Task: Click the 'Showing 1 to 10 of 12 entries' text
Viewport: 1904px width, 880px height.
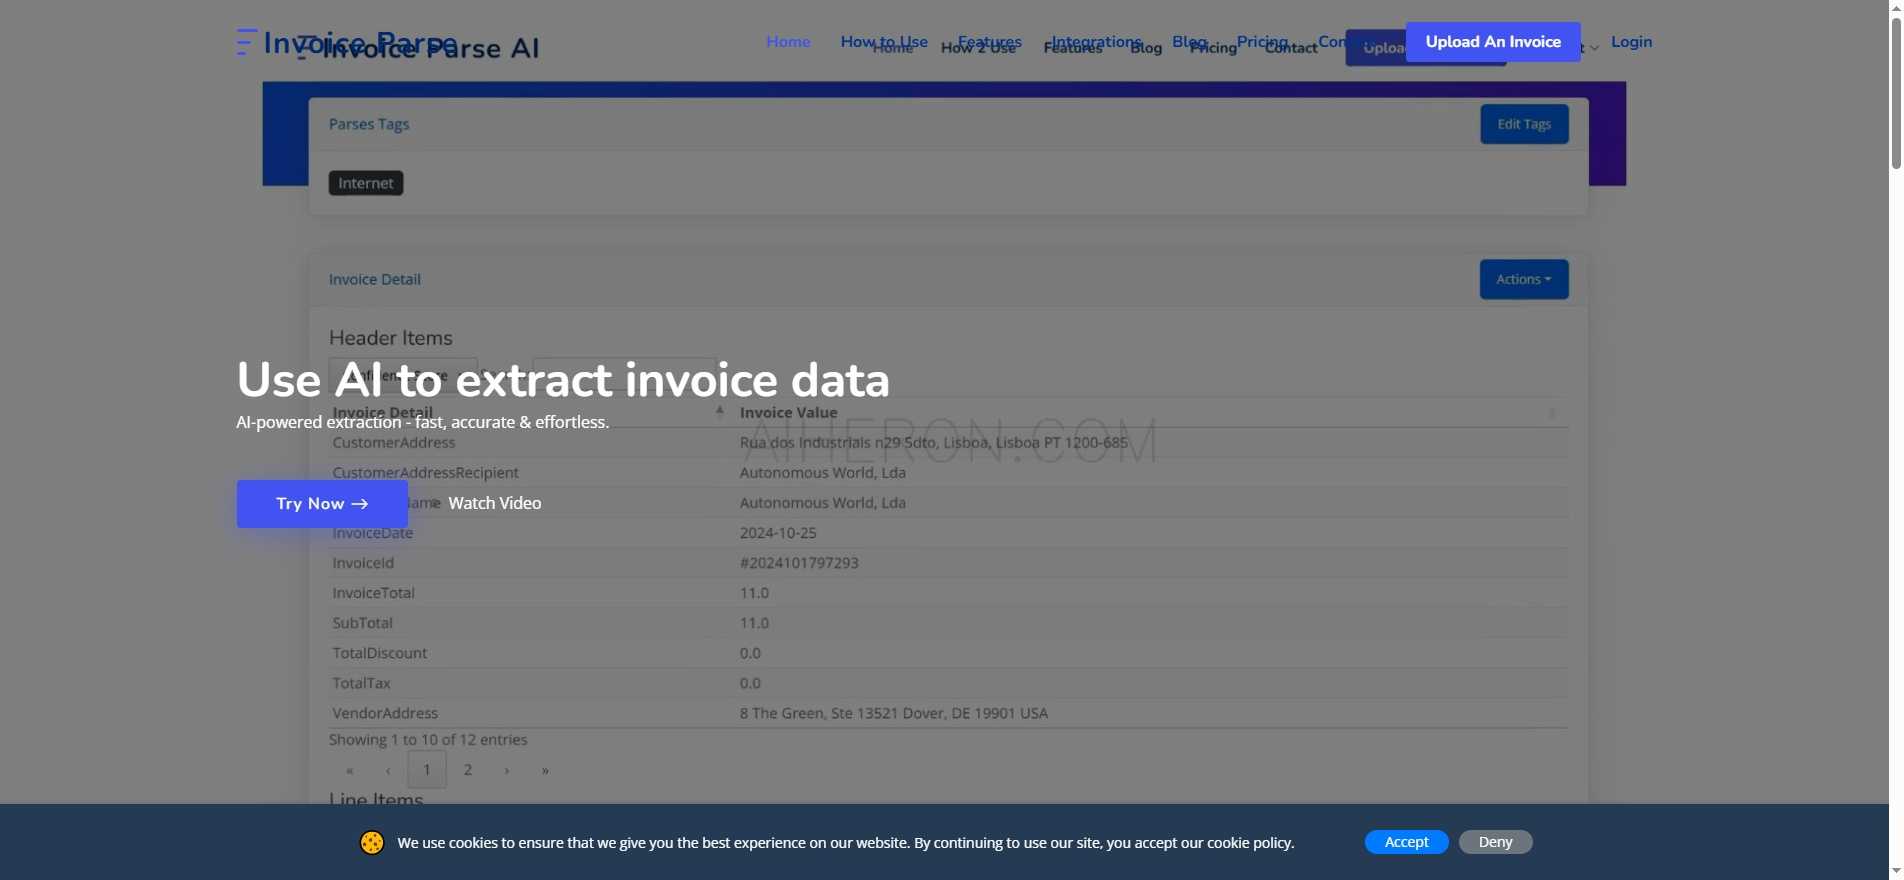Action: point(428,740)
